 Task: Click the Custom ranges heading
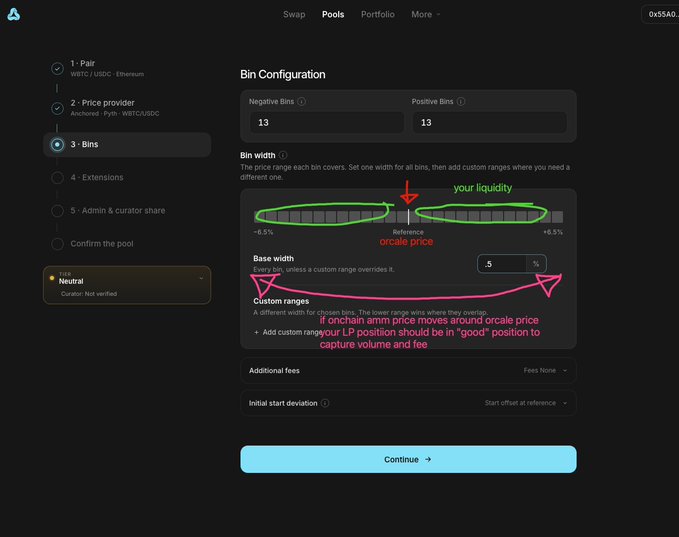click(281, 301)
